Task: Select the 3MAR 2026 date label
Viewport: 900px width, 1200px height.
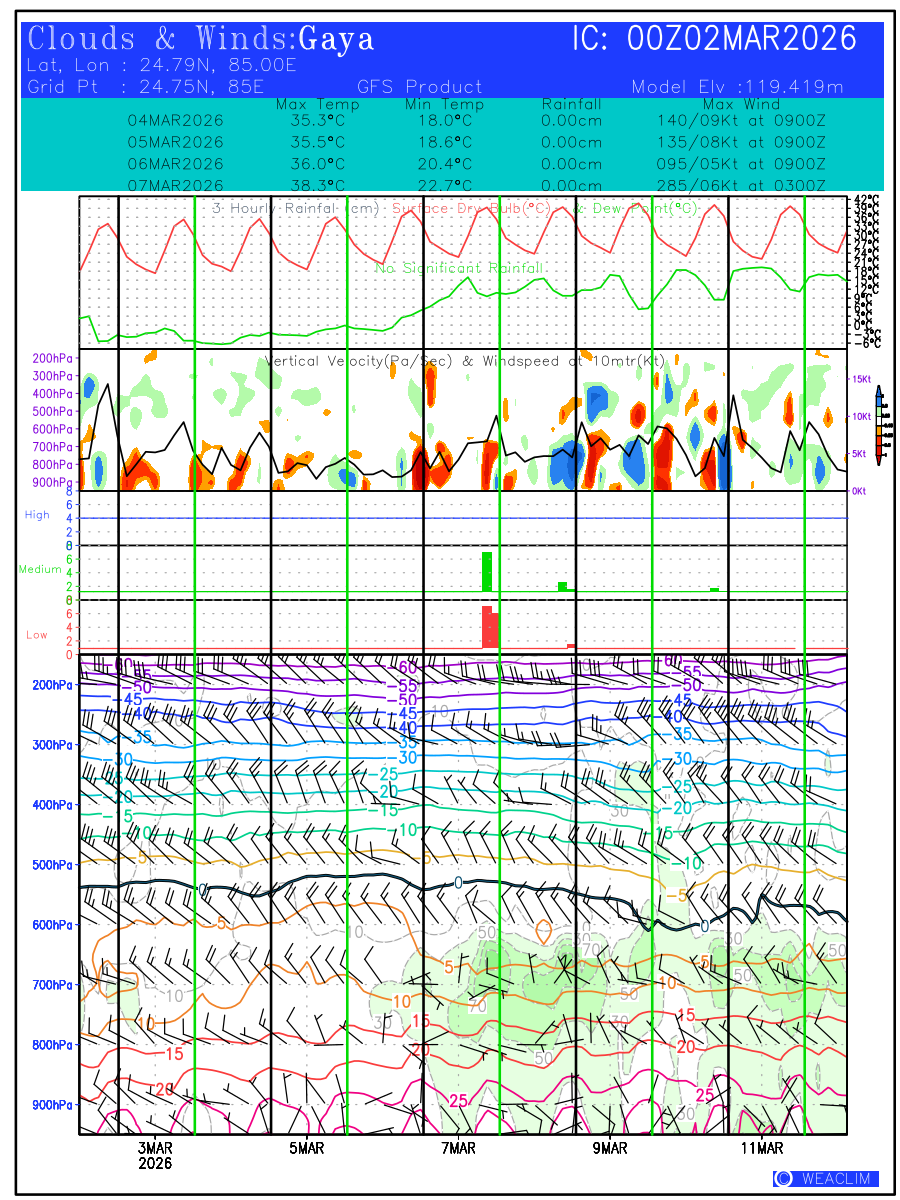Action: [155, 1156]
